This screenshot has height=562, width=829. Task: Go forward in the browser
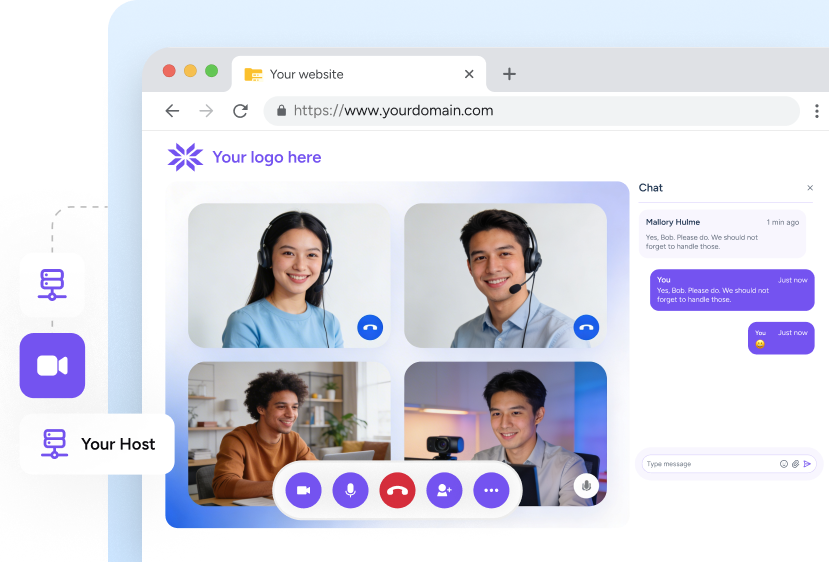pyautogui.click(x=206, y=110)
